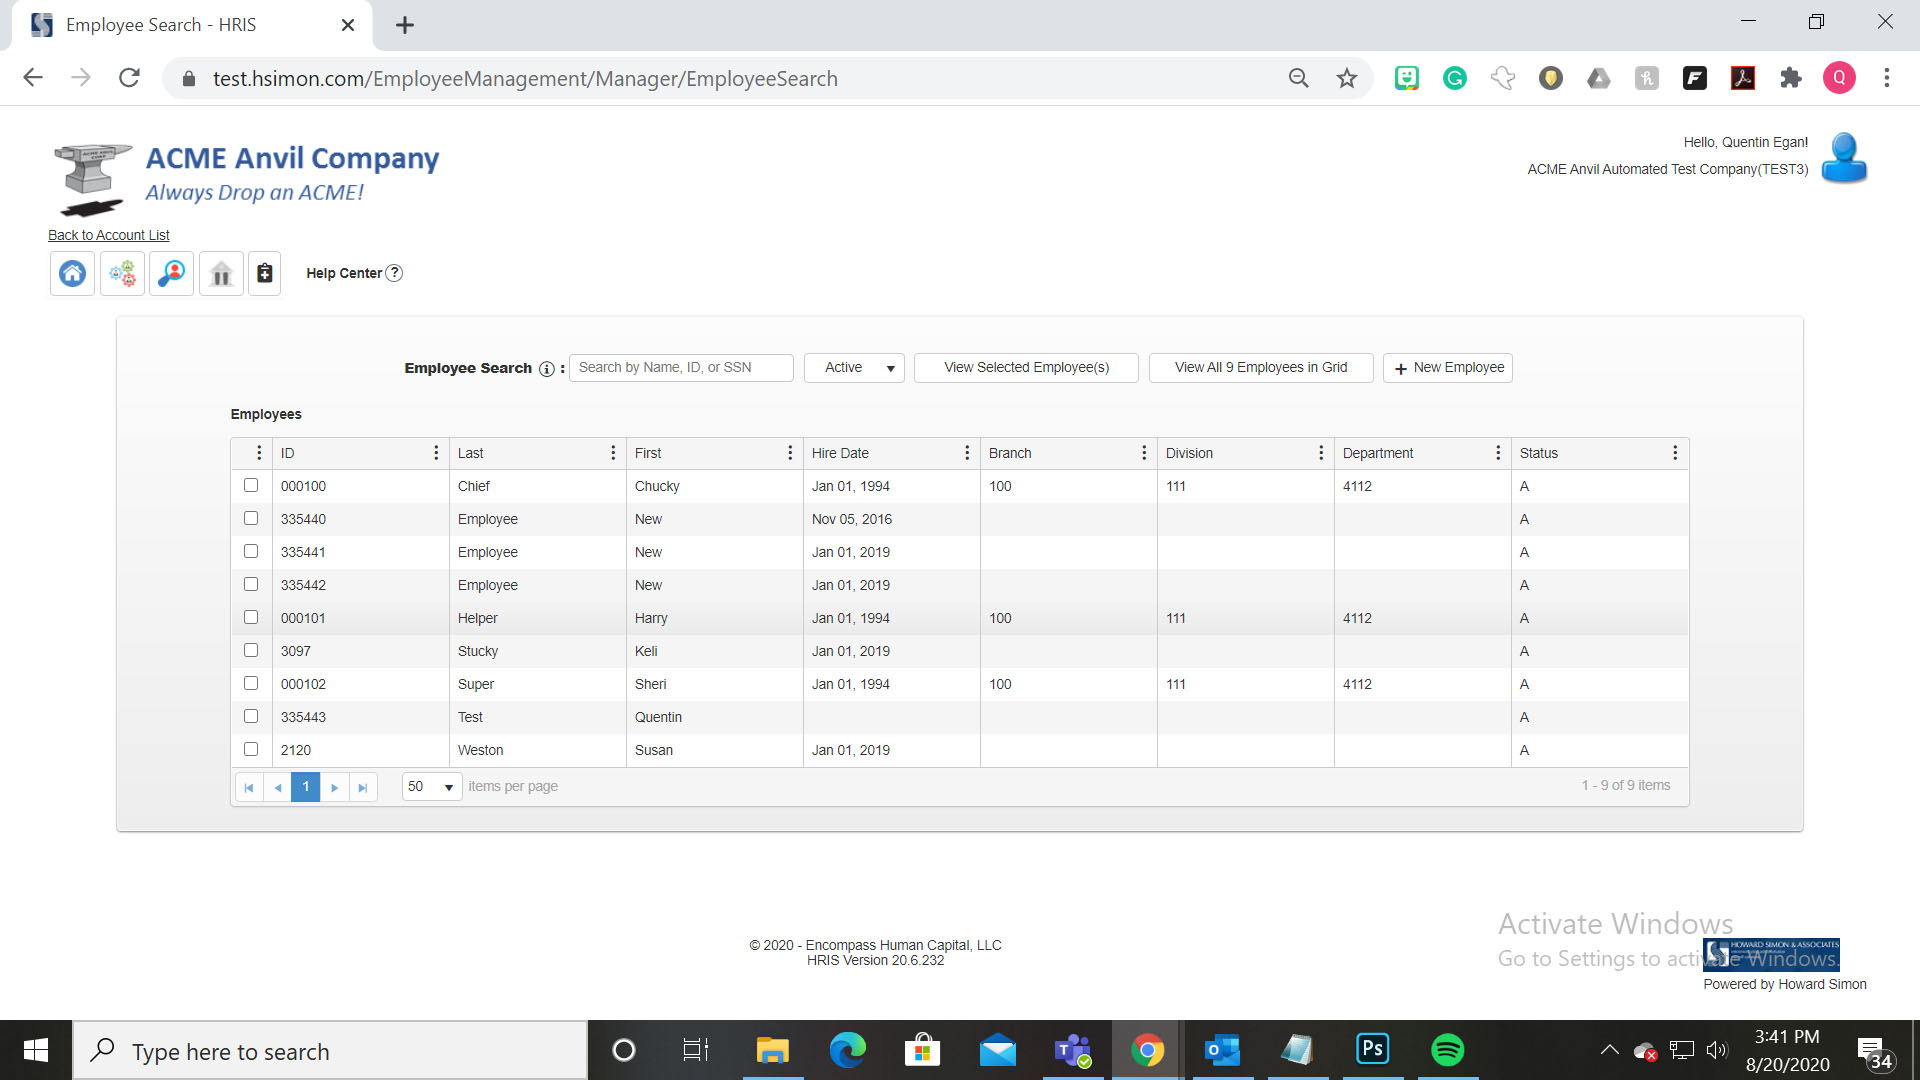The image size is (1920, 1080).
Task: Select checkbox for employee 000100 Chief
Action: pos(251,485)
